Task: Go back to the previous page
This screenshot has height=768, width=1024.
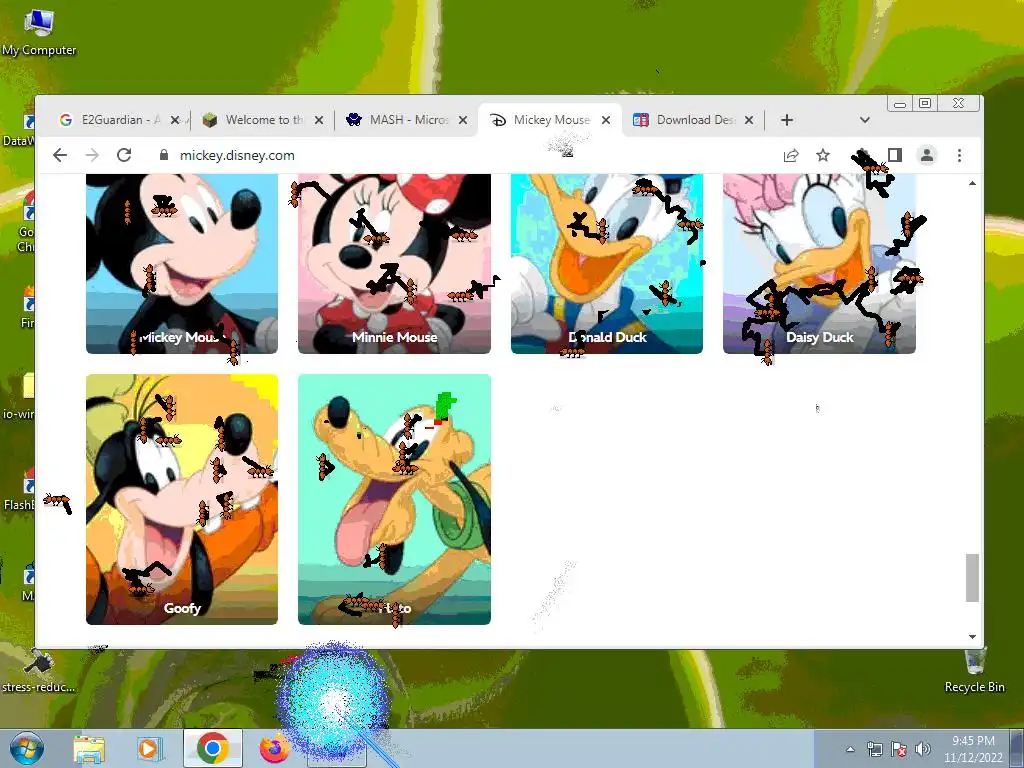Action: tap(59, 155)
